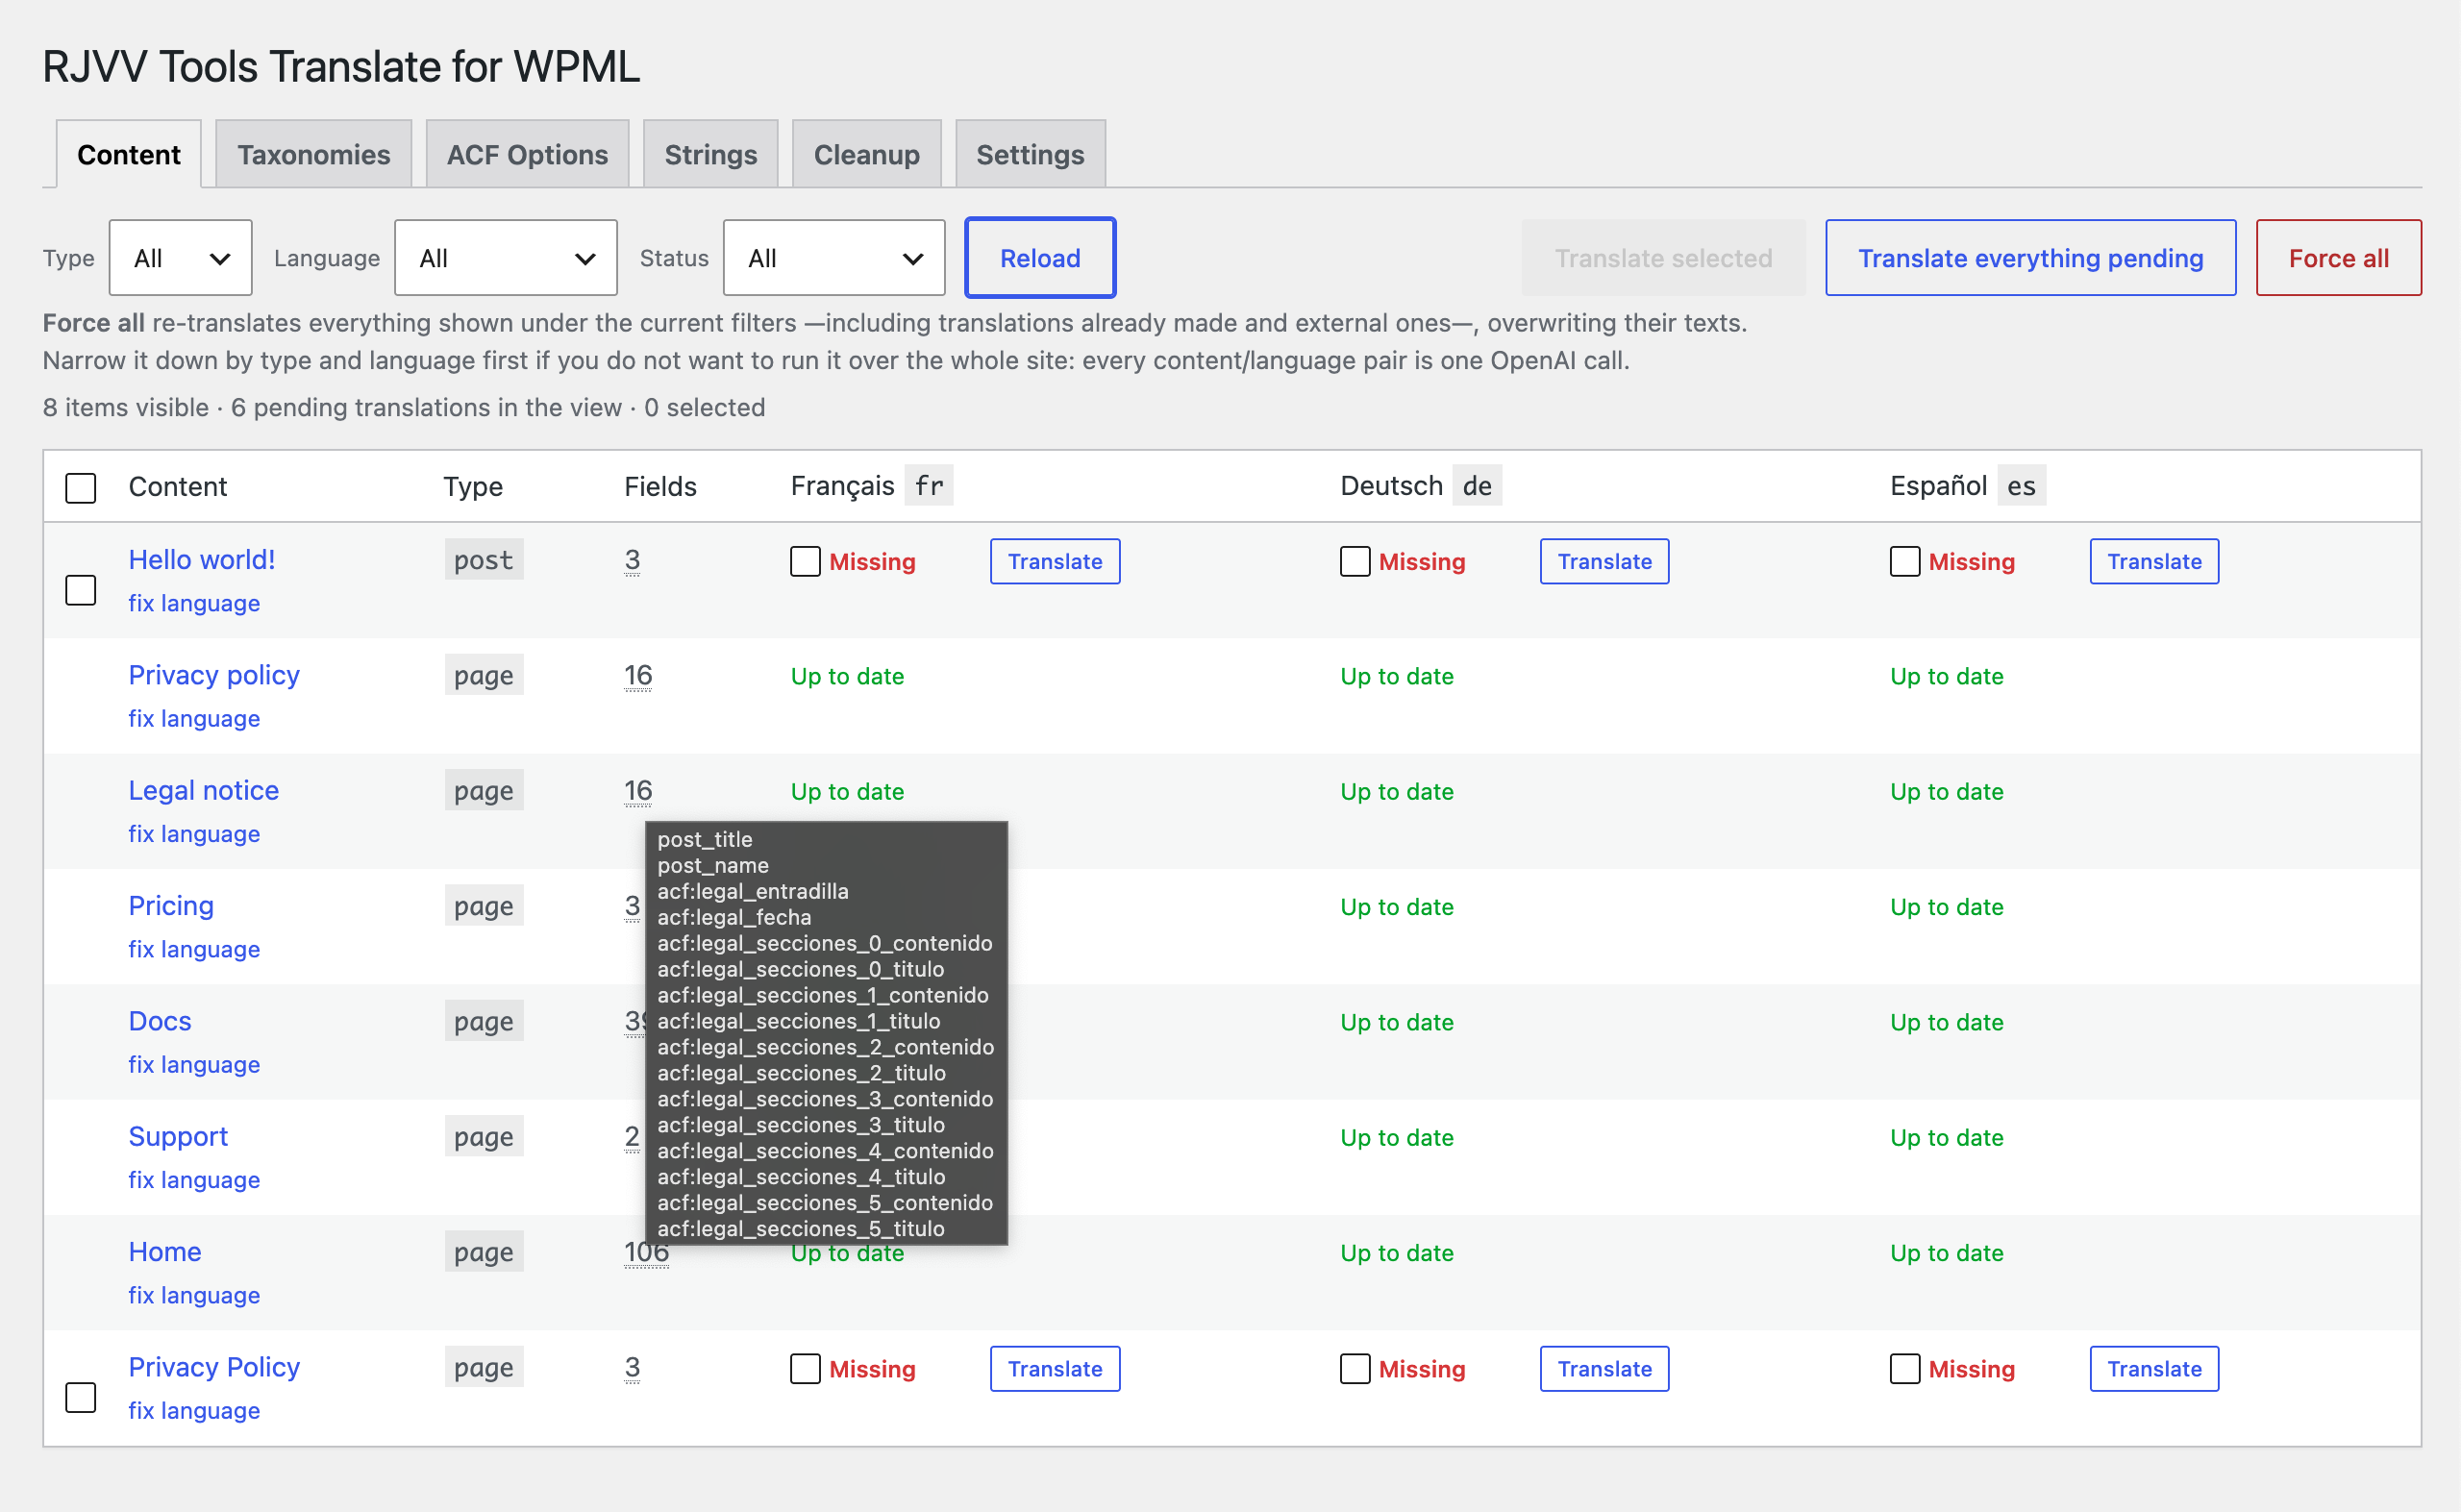Open the Privacy Policy link in last row
The image size is (2461, 1512).
coord(214,1367)
